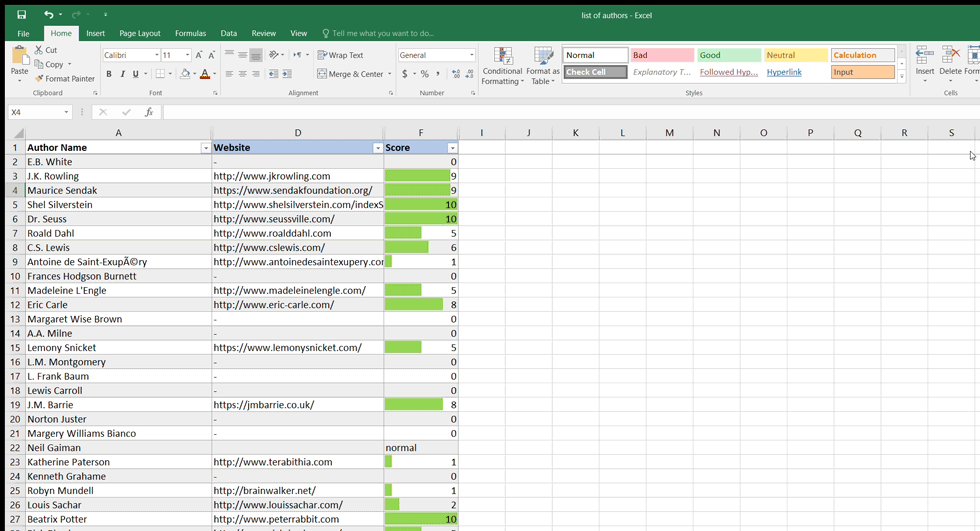The height and width of the screenshot is (531, 980).
Task: Open the Author Name filter dropdown
Action: click(205, 148)
